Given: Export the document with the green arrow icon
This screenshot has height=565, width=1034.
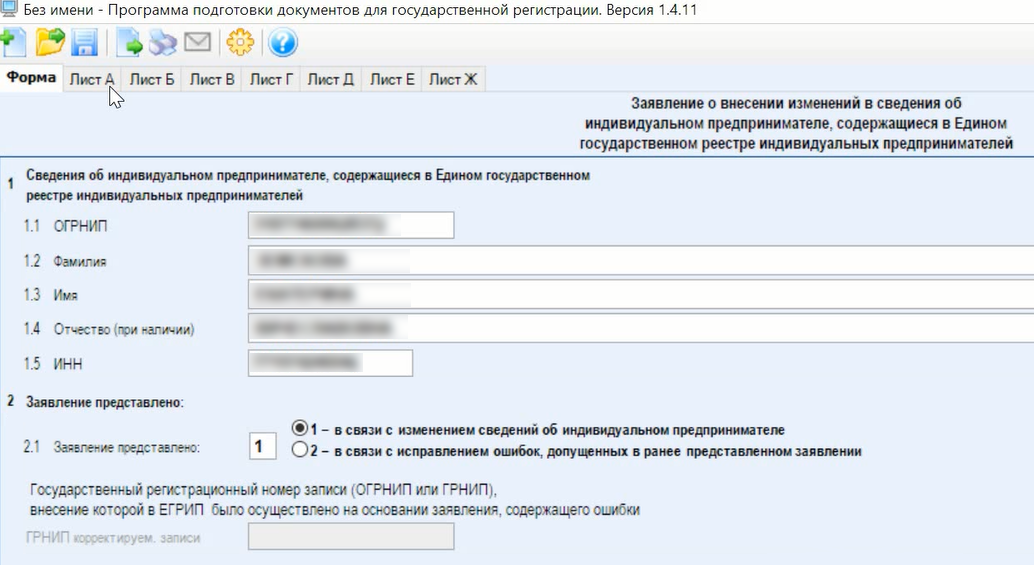Looking at the screenshot, I should coord(129,42).
